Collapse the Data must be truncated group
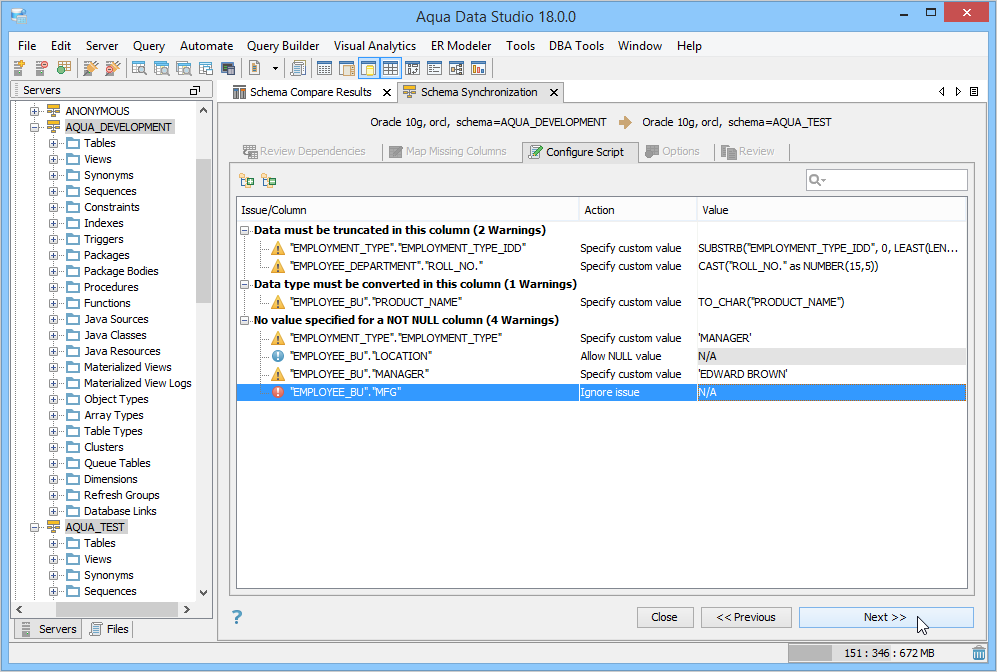Image resolution: width=997 pixels, height=672 pixels. click(x=244, y=230)
